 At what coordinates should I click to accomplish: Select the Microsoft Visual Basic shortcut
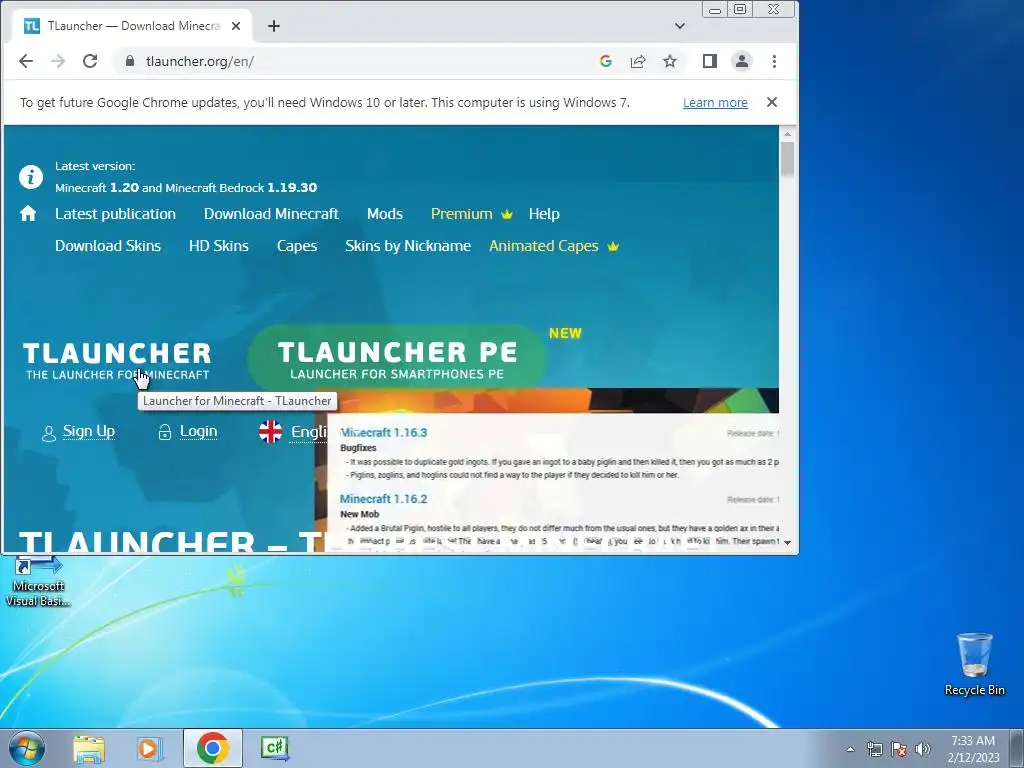tap(39, 581)
